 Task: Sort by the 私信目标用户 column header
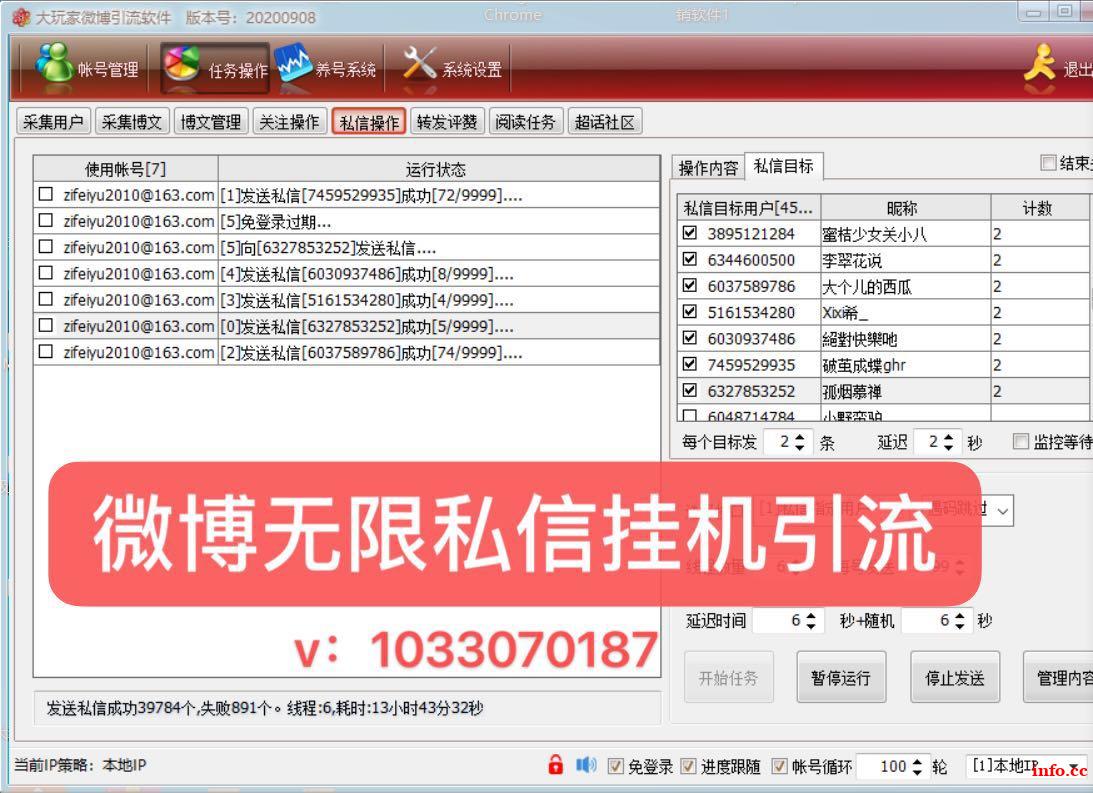point(749,208)
